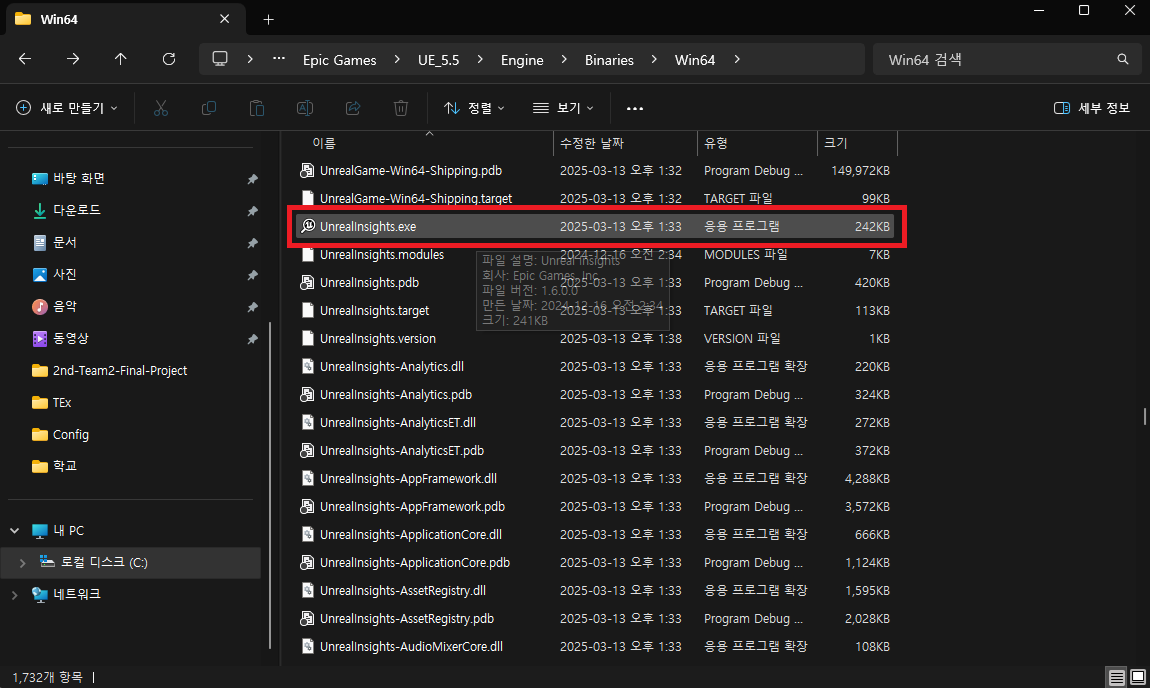Unpin 문서 with its pin icon
The image size is (1150, 688).
252,243
